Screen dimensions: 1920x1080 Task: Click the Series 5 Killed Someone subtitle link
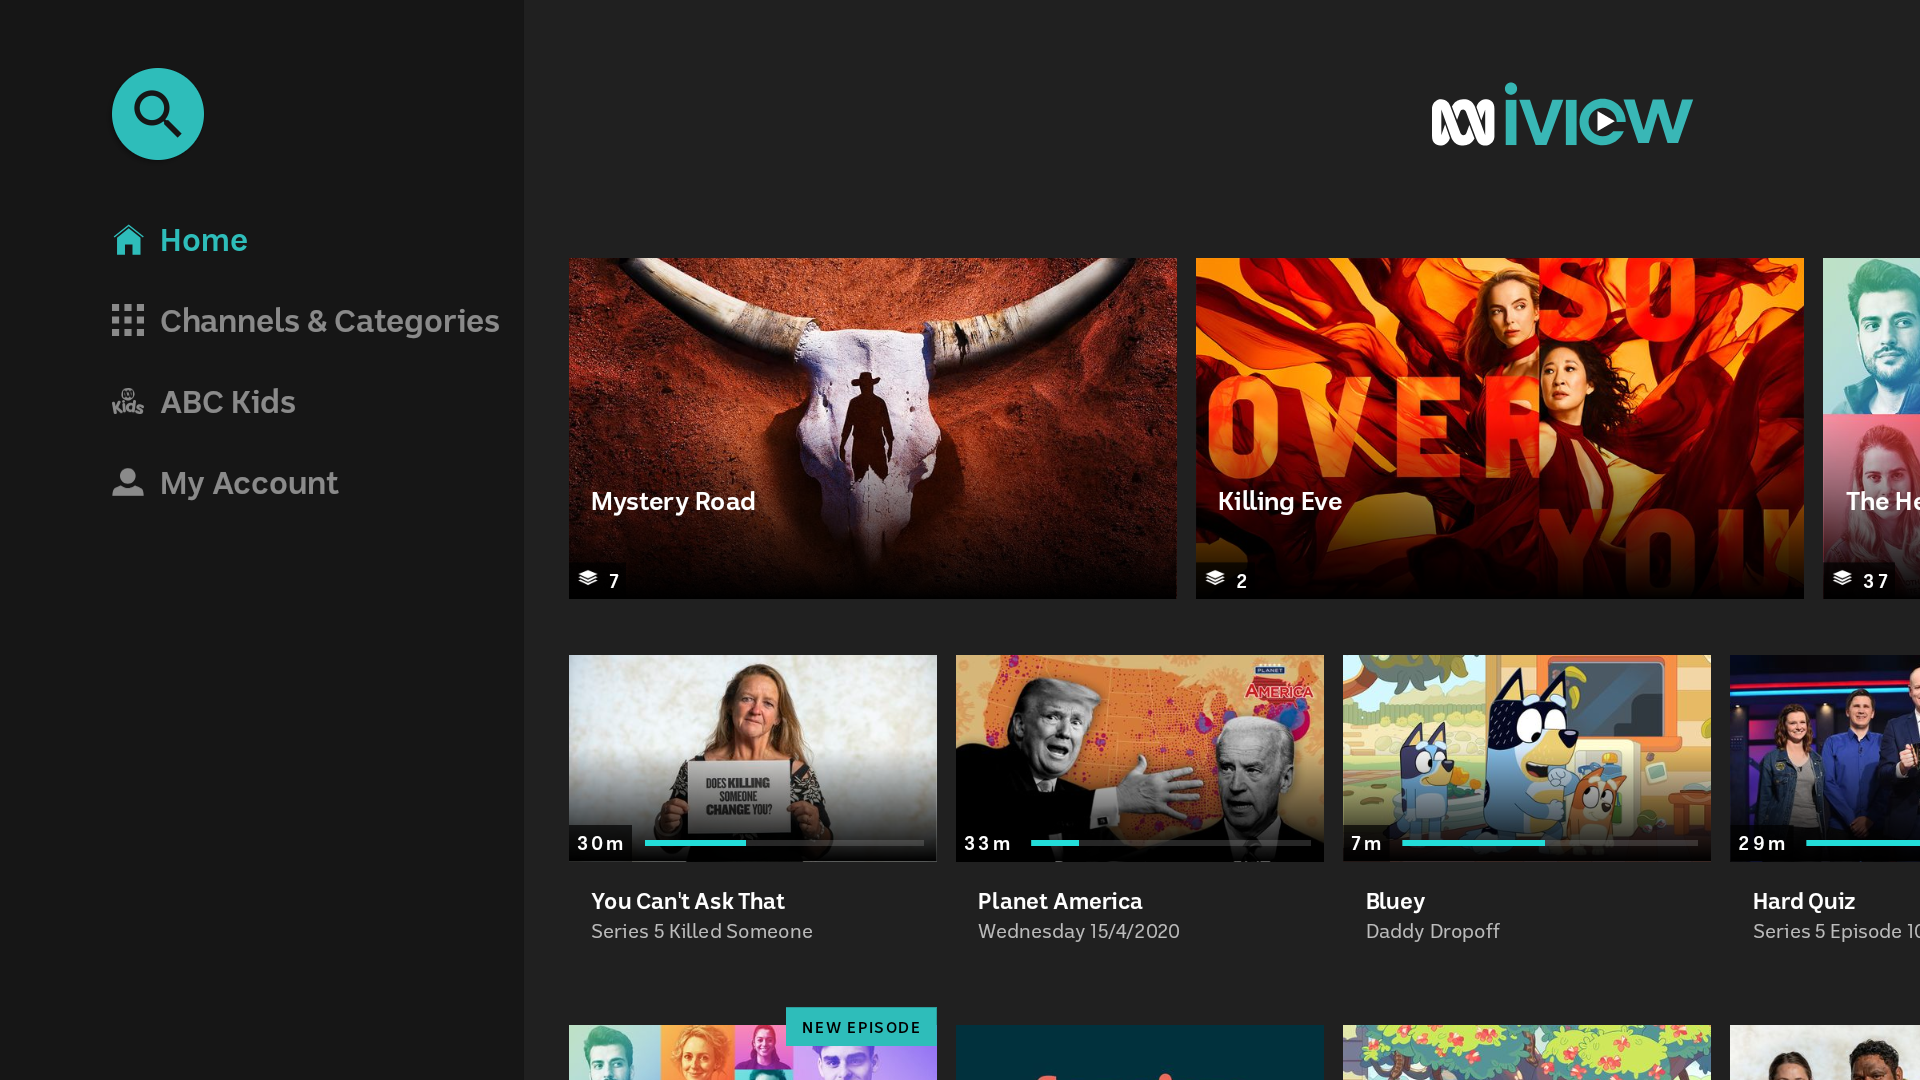pyautogui.click(x=701, y=931)
